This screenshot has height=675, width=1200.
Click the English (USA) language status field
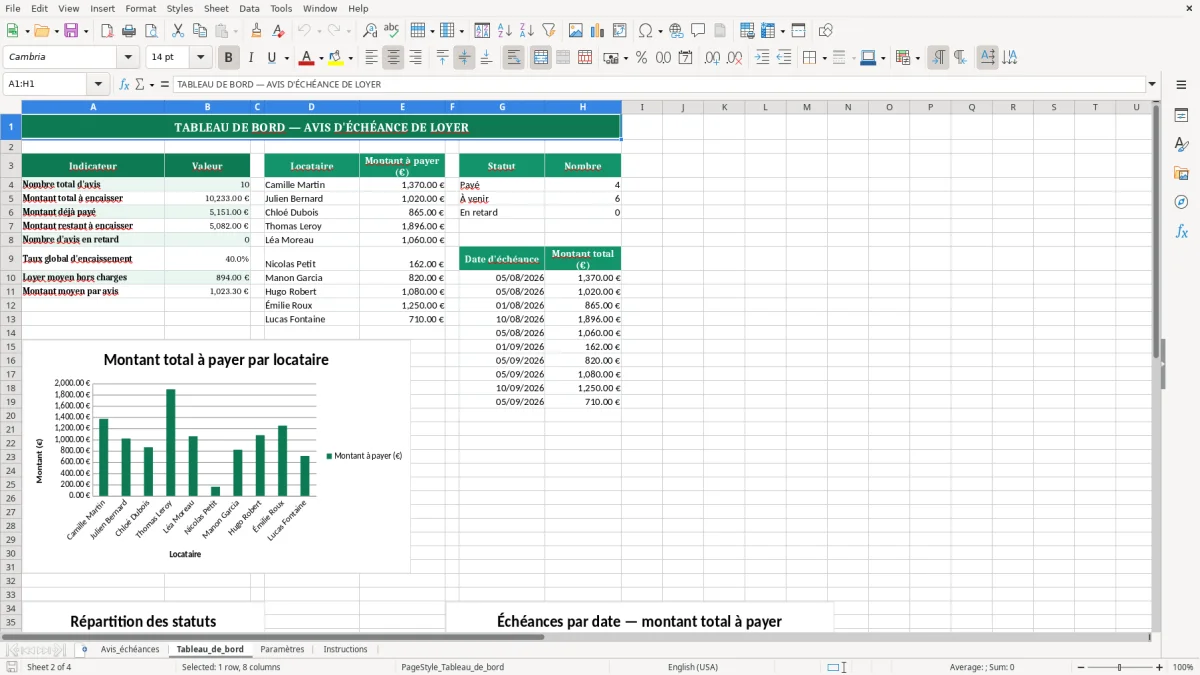693,667
